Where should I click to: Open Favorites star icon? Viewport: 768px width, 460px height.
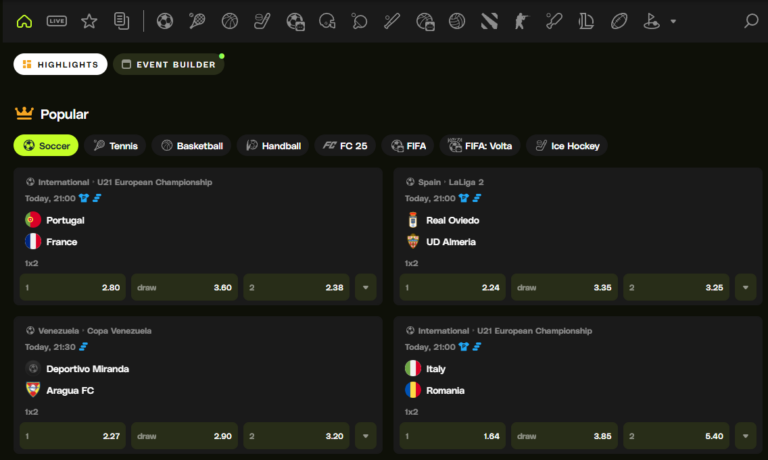pos(89,21)
